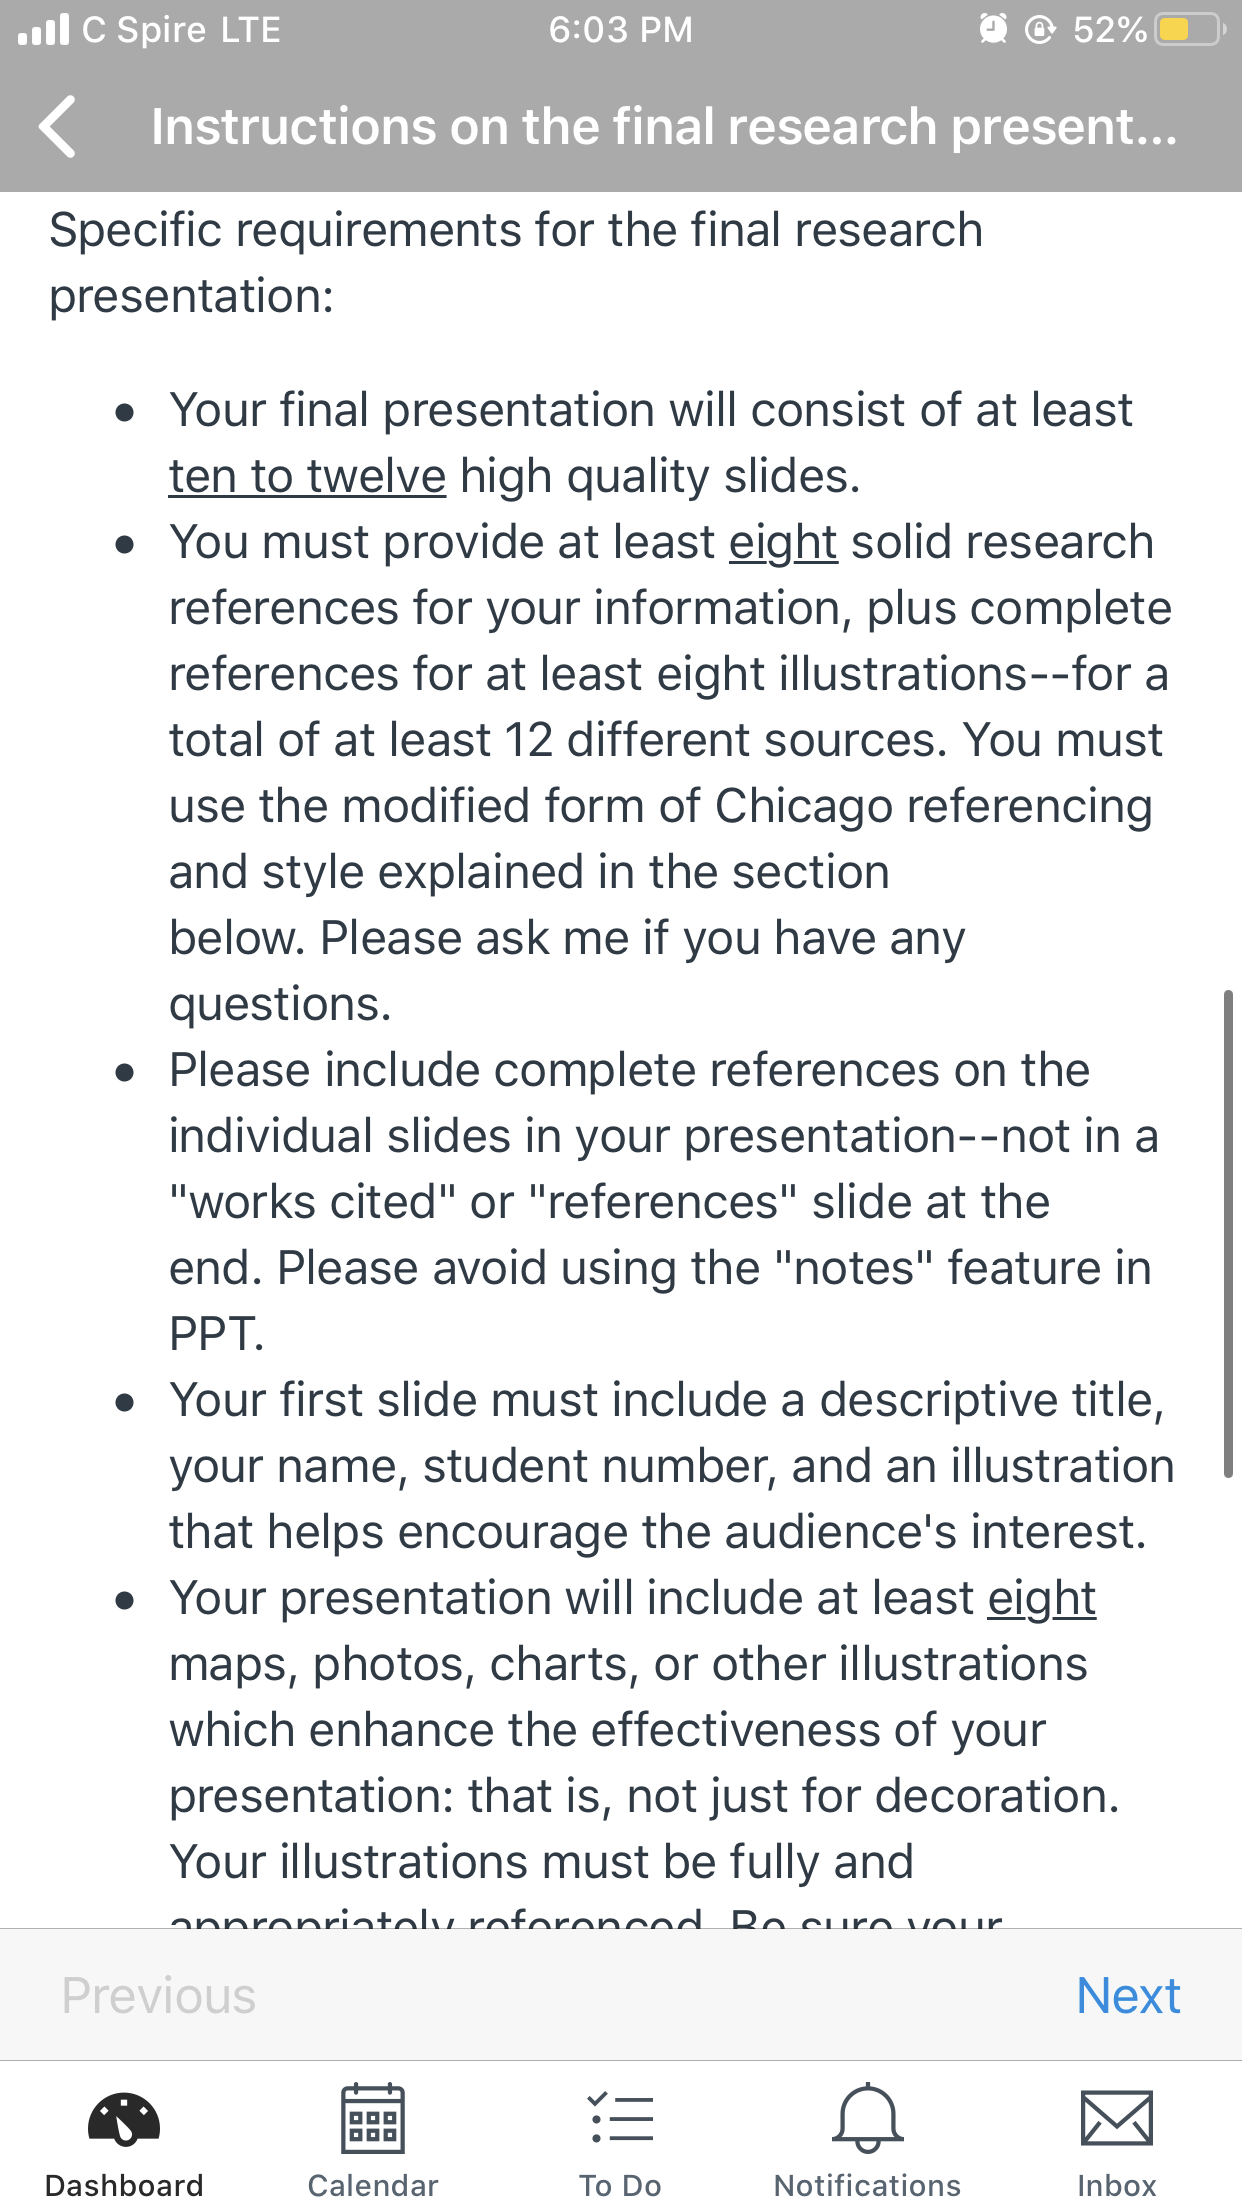Tap the alarm clock status icon
1242x2208 pixels.
coord(993,29)
